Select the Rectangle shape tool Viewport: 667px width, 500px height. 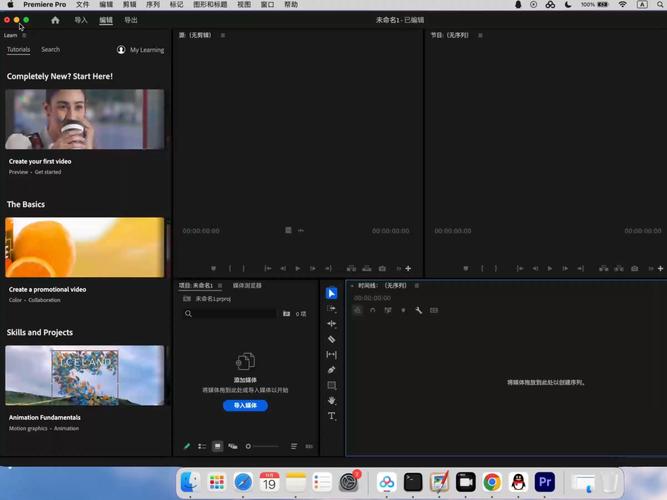coord(332,385)
